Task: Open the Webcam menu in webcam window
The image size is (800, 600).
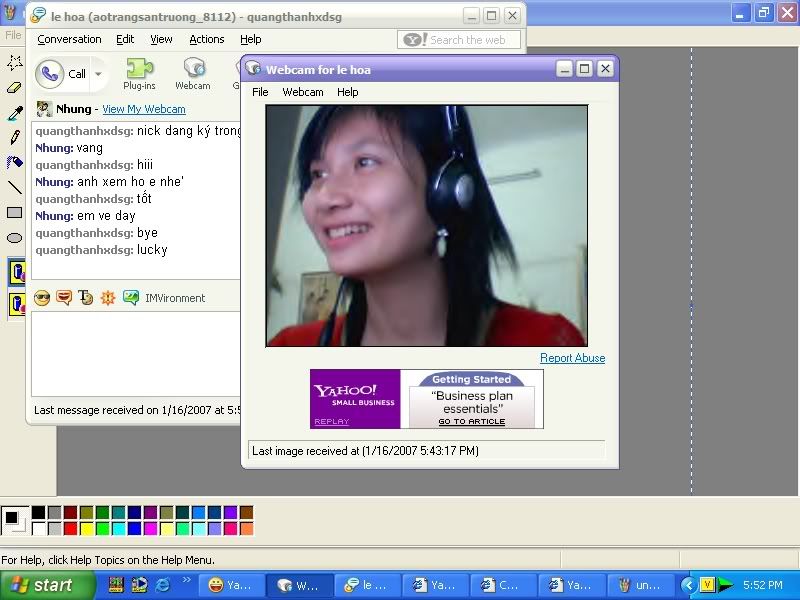Action: tap(302, 92)
